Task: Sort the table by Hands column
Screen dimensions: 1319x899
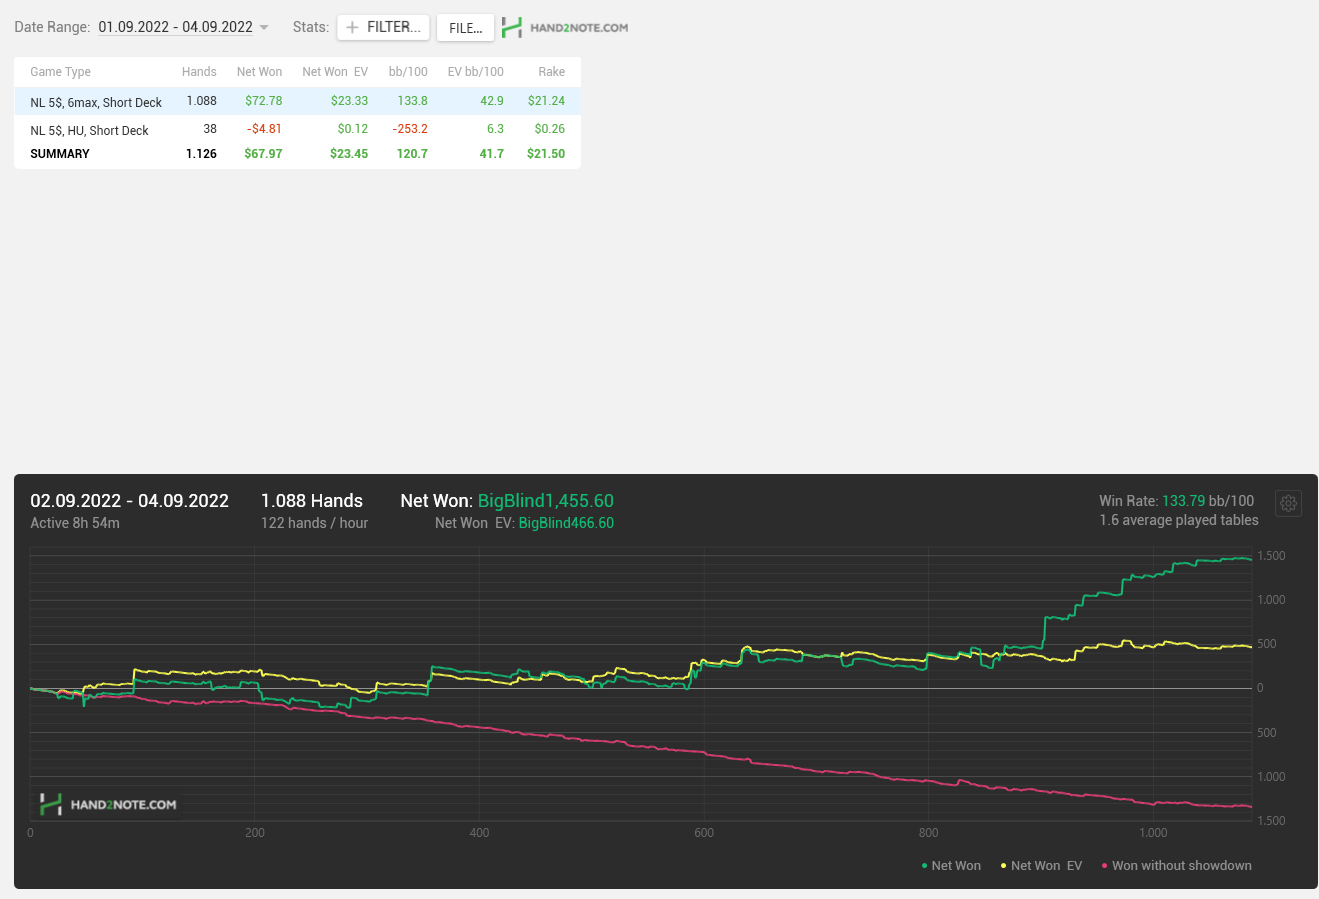Action: (x=199, y=72)
